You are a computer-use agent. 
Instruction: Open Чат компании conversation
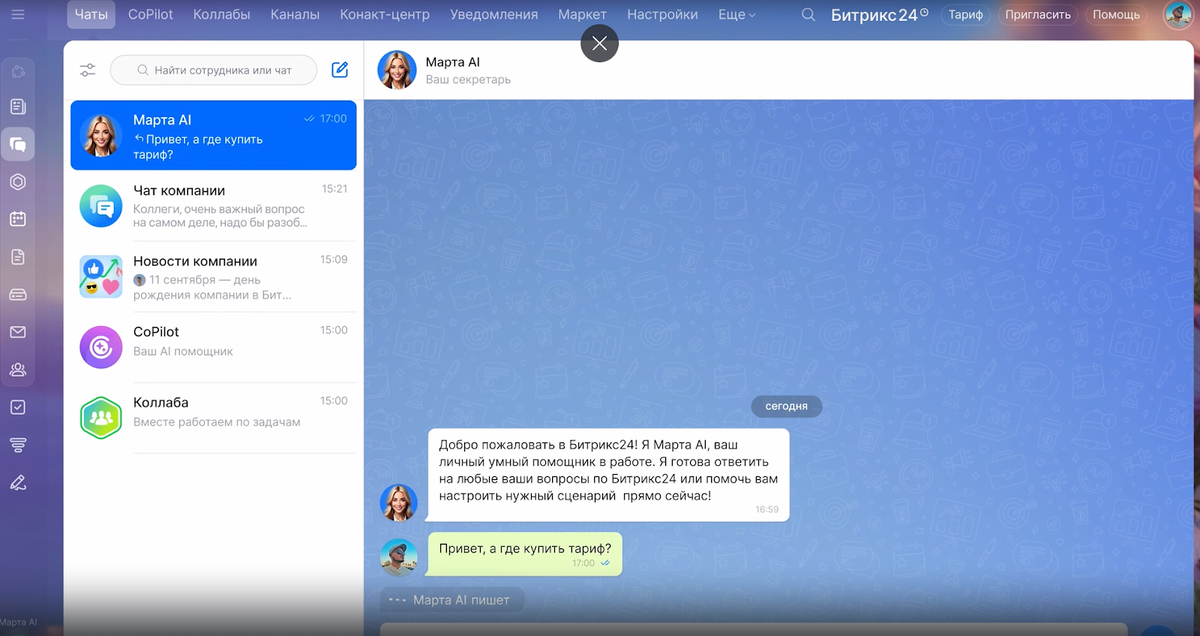pos(213,206)
